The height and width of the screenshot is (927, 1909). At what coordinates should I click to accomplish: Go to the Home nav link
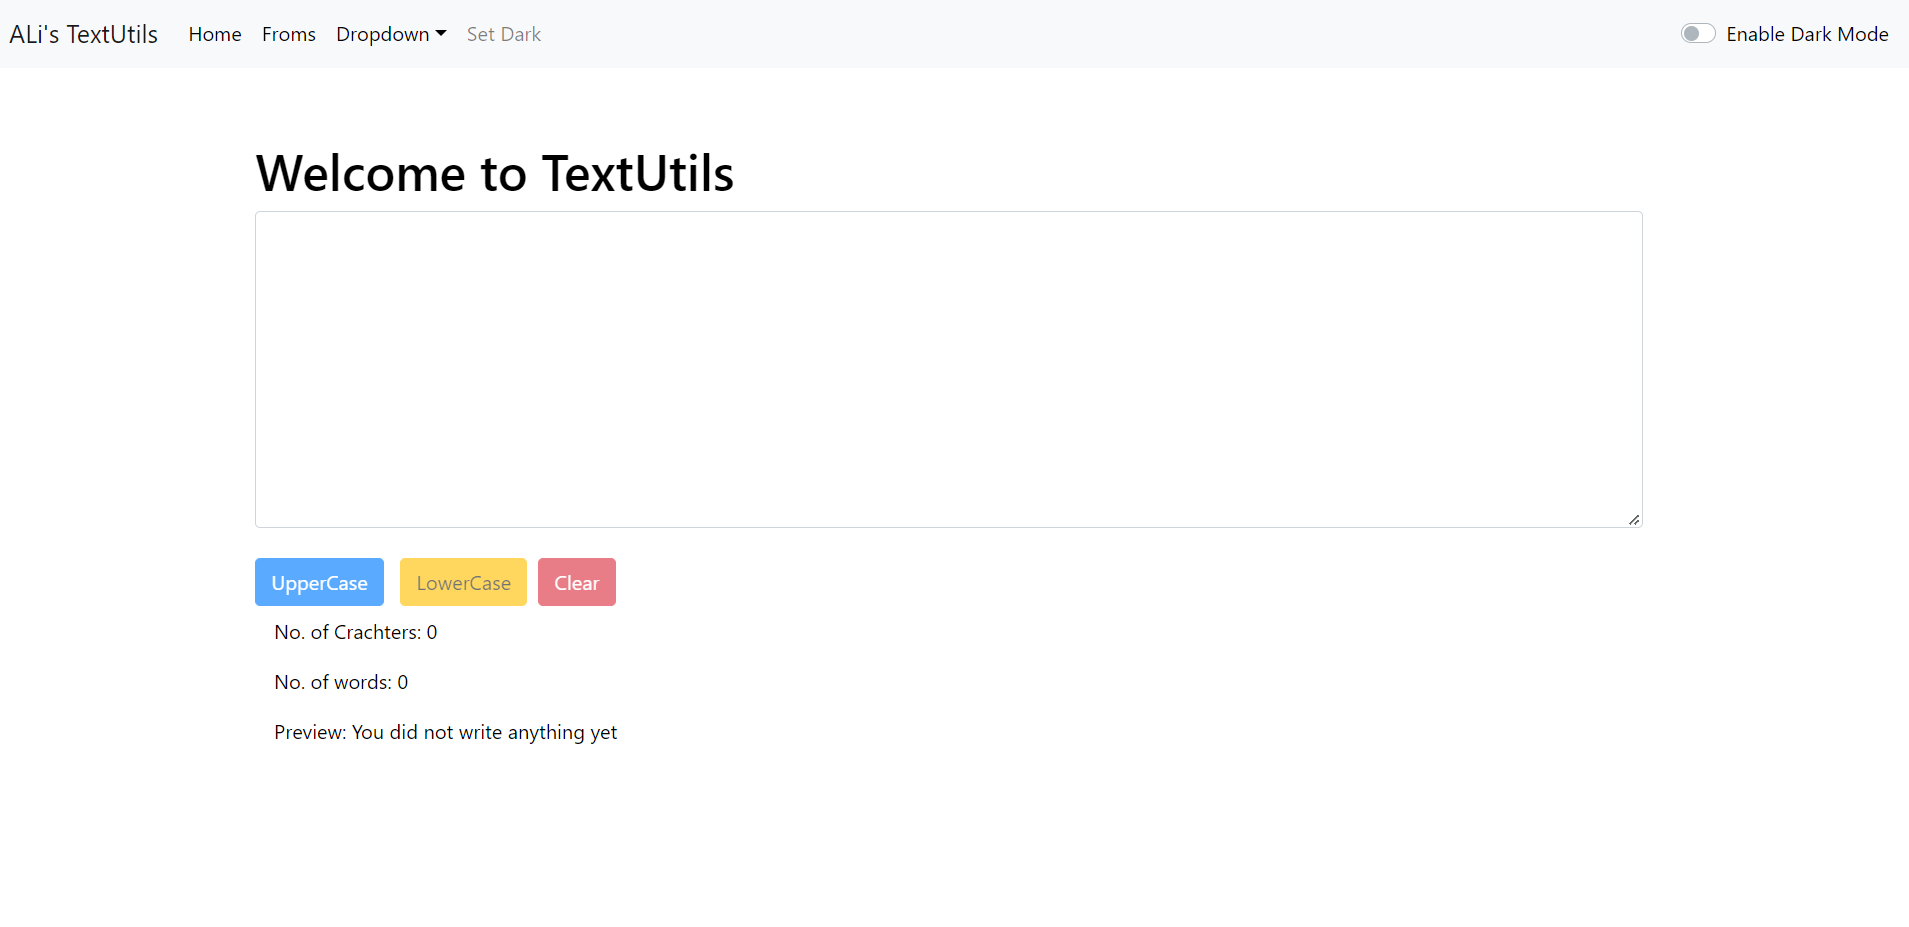[x=215, y=34]
